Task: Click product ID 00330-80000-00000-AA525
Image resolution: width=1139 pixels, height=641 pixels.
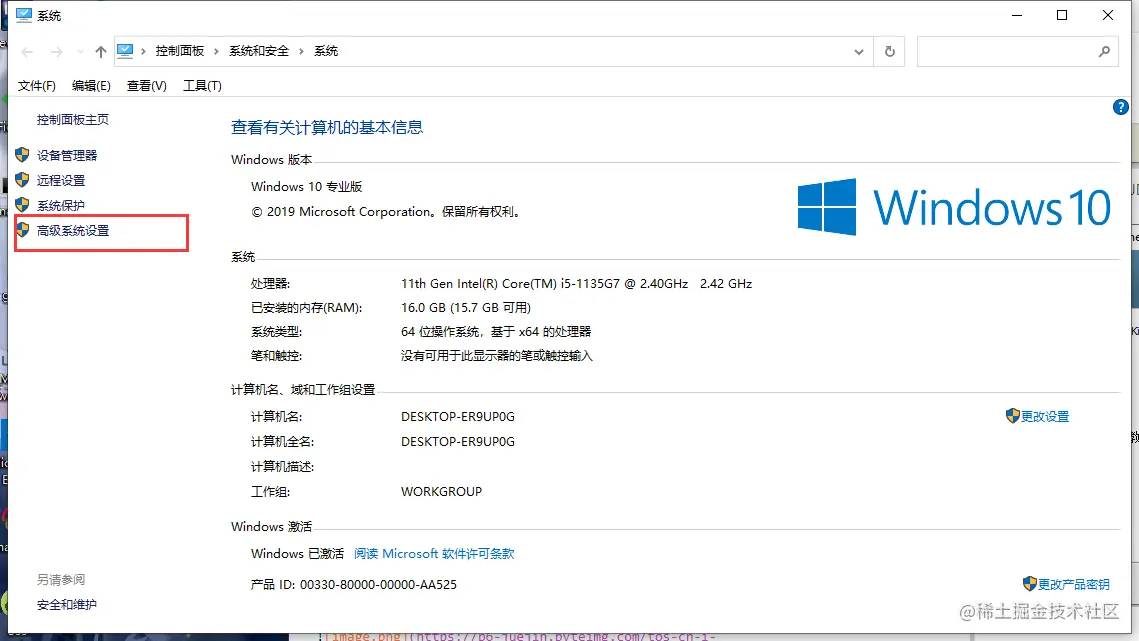Action: click(x=378, y=584)
